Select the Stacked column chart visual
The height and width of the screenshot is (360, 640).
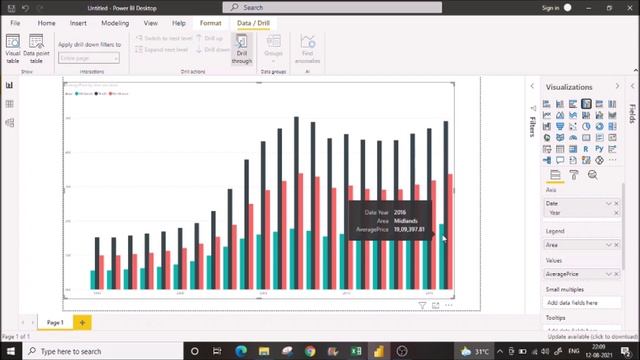point(560,104)
